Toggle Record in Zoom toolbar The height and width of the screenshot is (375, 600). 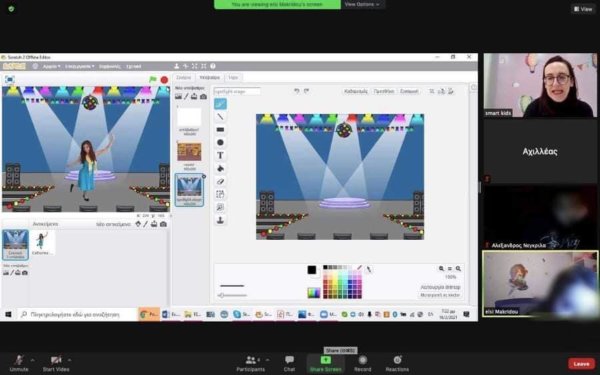362,363
